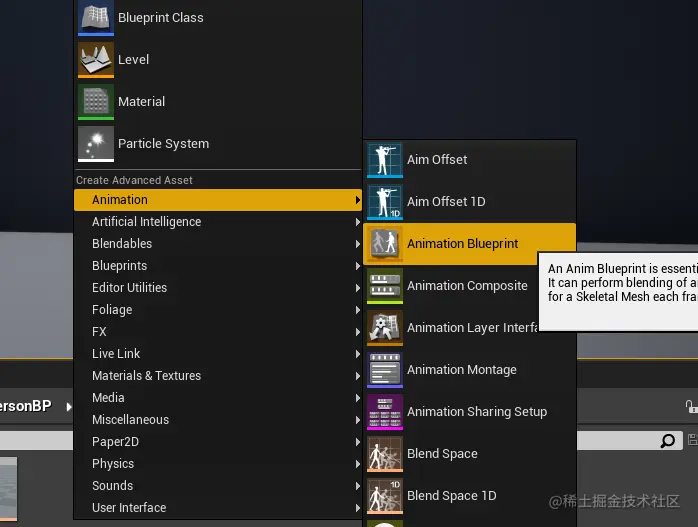Expand arrow next to Blendables
The width and height of the screenshot is (698, 527).
tap(357, 244)
